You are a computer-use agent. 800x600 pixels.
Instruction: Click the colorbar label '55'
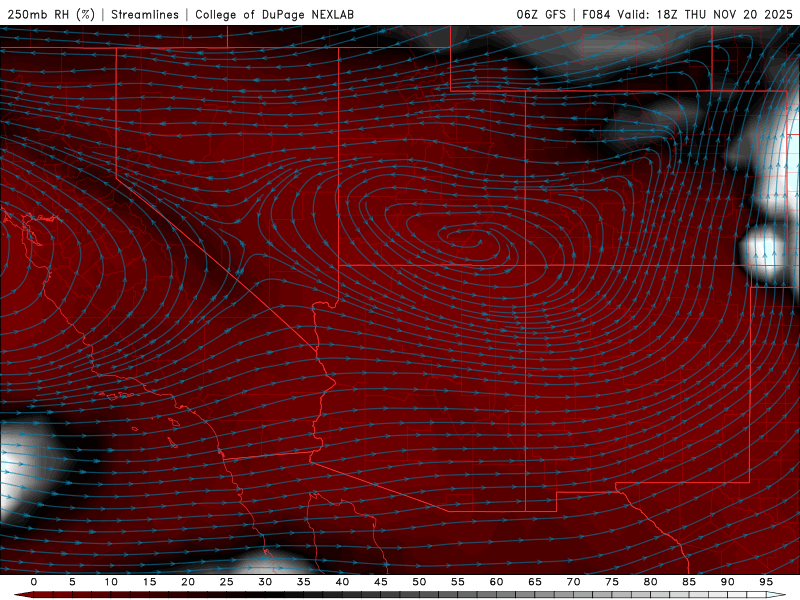pyautogui.click(x=458, y=582)
